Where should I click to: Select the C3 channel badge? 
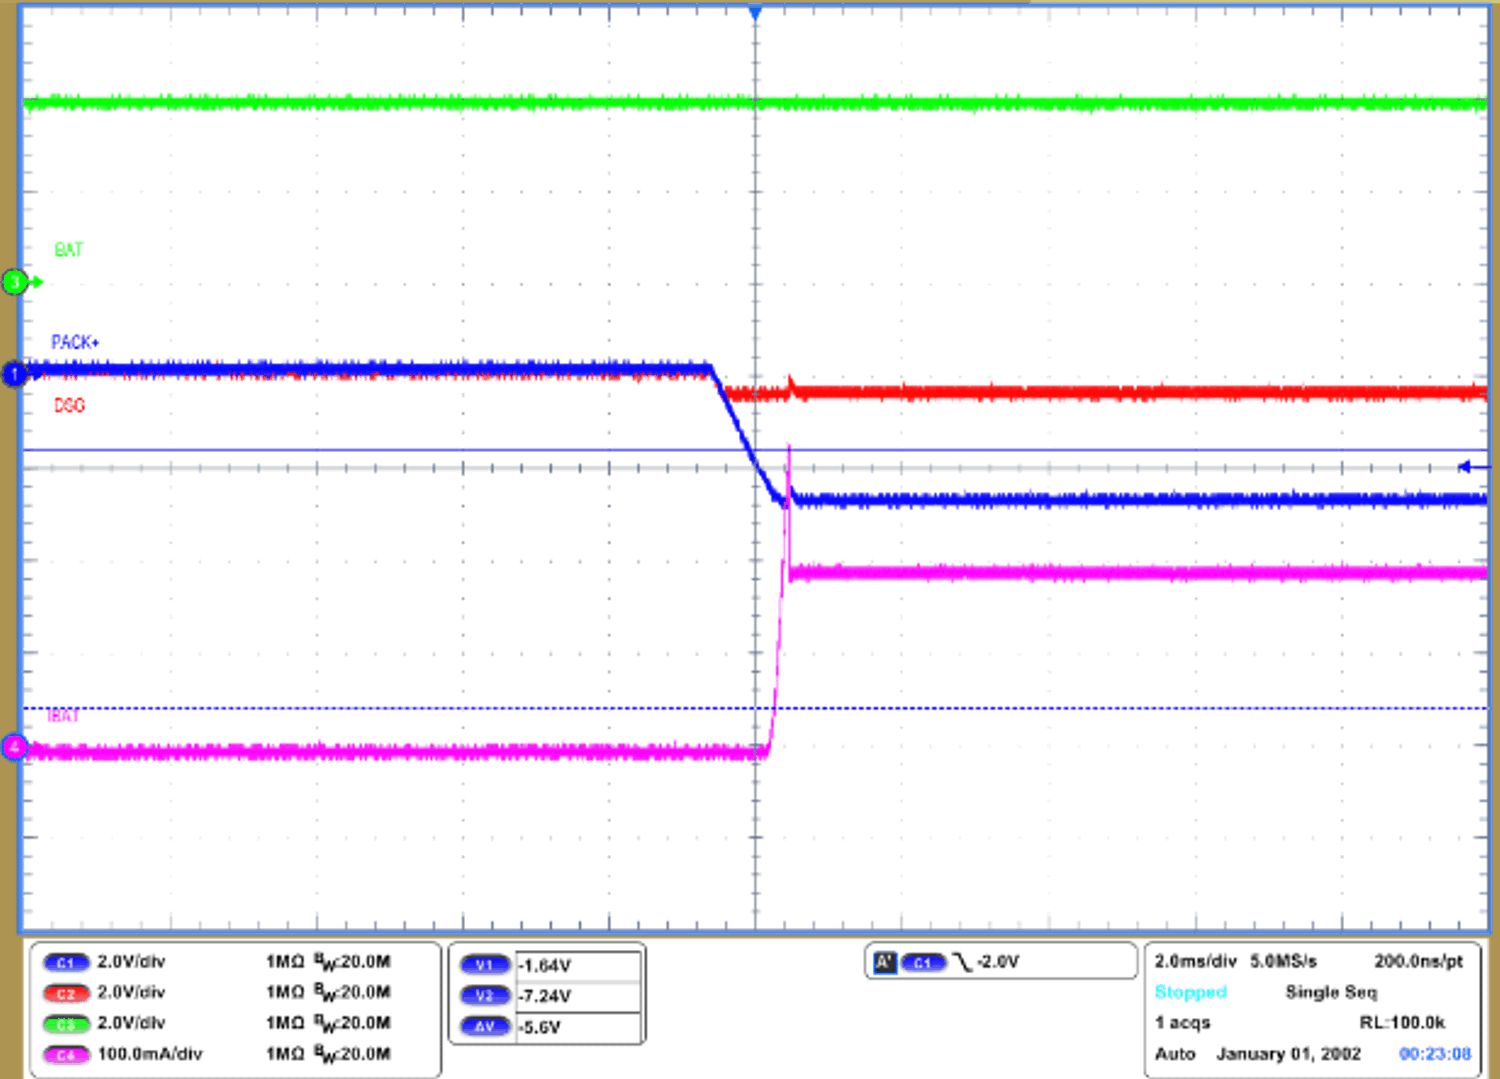pos(65,1023)
